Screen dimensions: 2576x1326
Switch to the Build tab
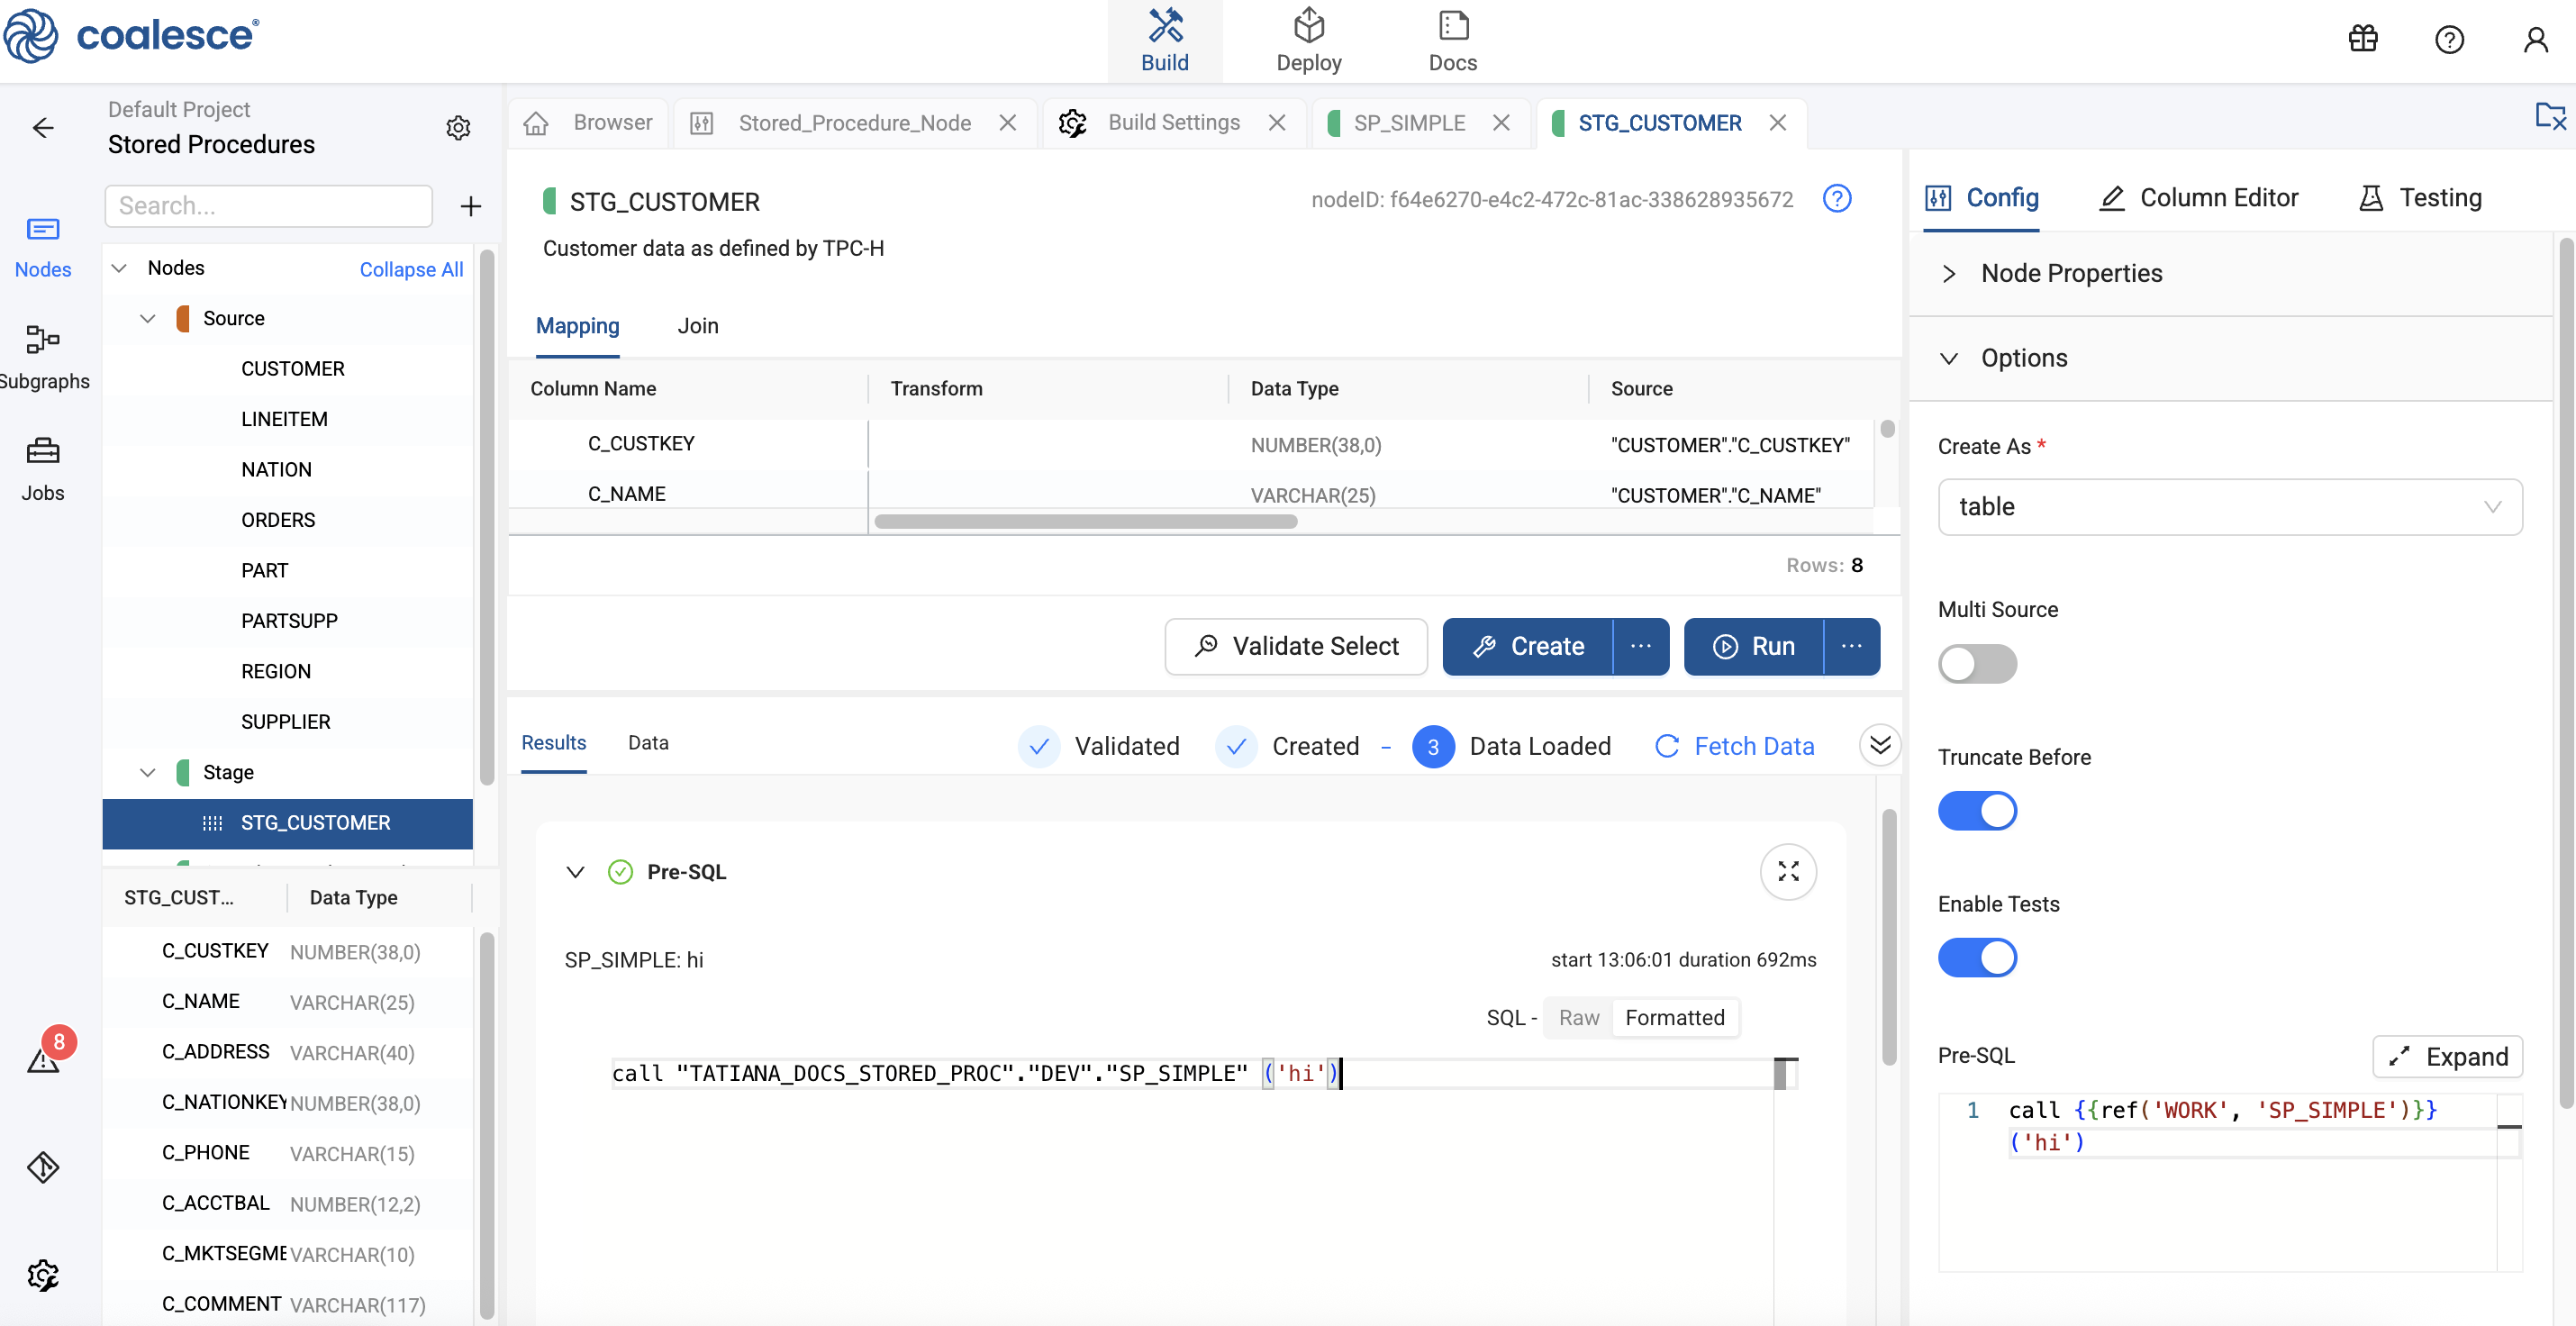[x=1164, y=41]
